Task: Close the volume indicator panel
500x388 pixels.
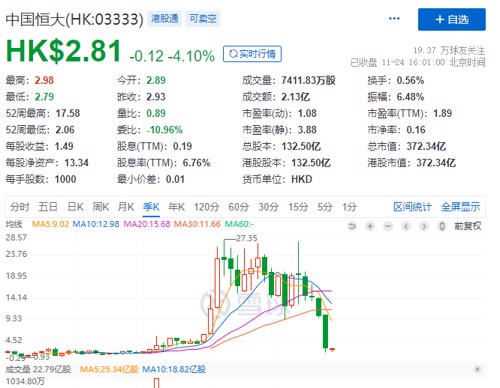Action: coord(477,369)
